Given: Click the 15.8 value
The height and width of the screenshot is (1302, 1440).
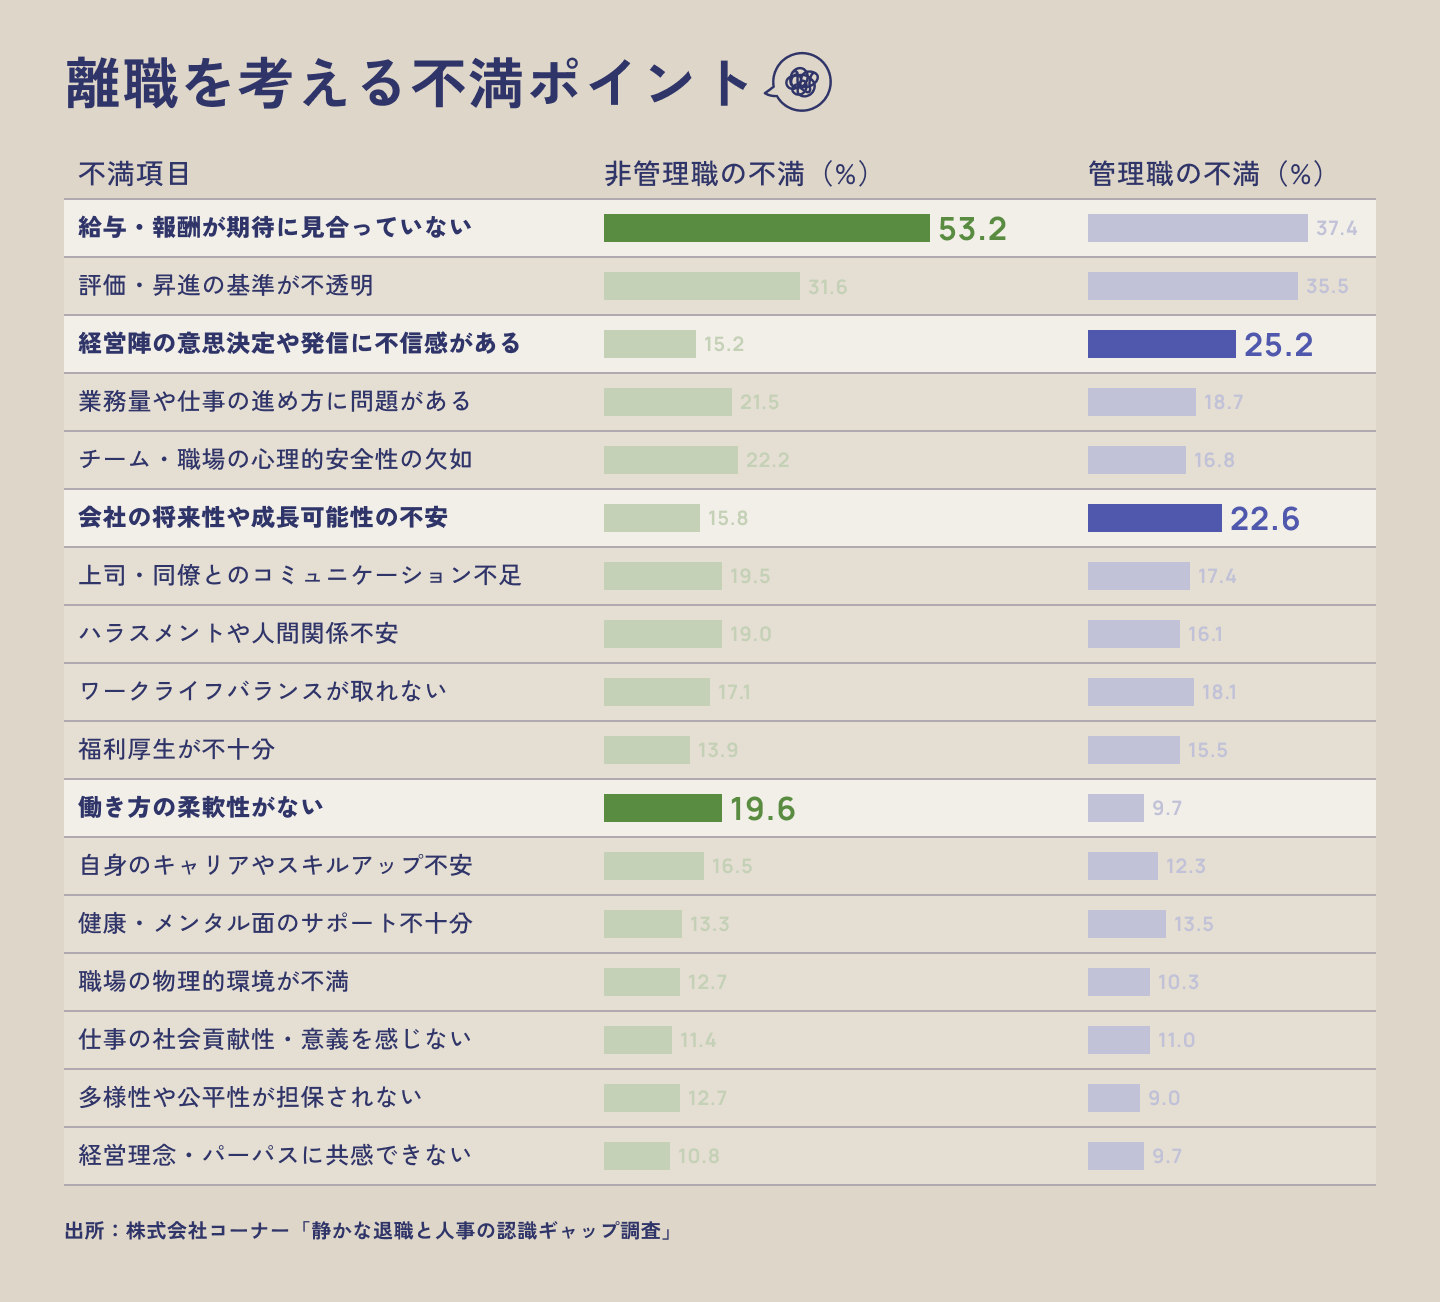Looking at the screenshot, I should 727,518.
